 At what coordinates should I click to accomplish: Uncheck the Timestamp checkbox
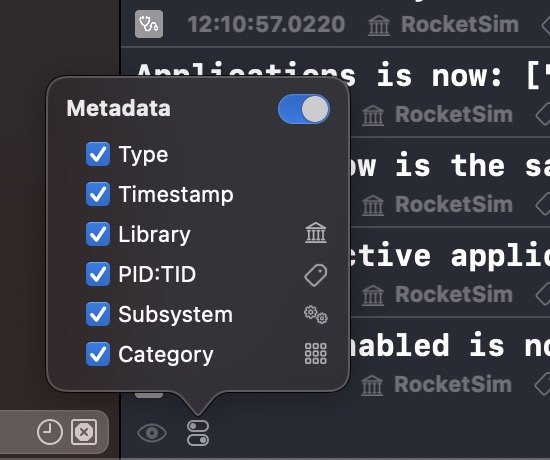98,194
